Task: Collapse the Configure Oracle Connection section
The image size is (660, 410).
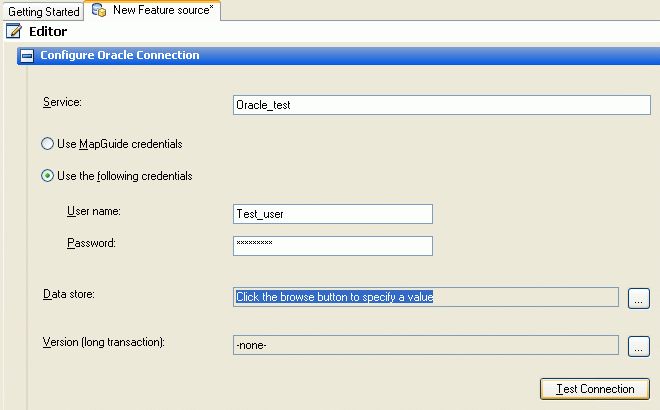Action: [27, 56]
